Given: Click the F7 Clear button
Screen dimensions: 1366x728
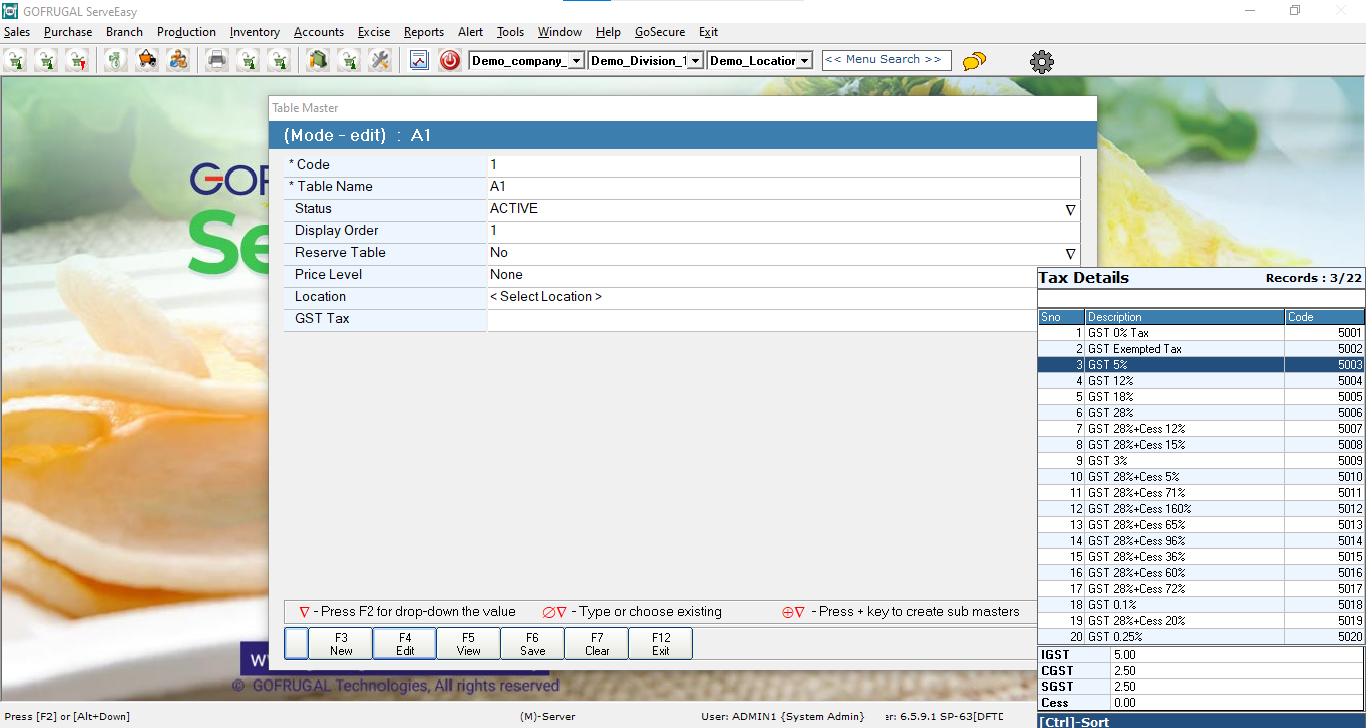Looking at the screenshot, I should click(597, 644).
